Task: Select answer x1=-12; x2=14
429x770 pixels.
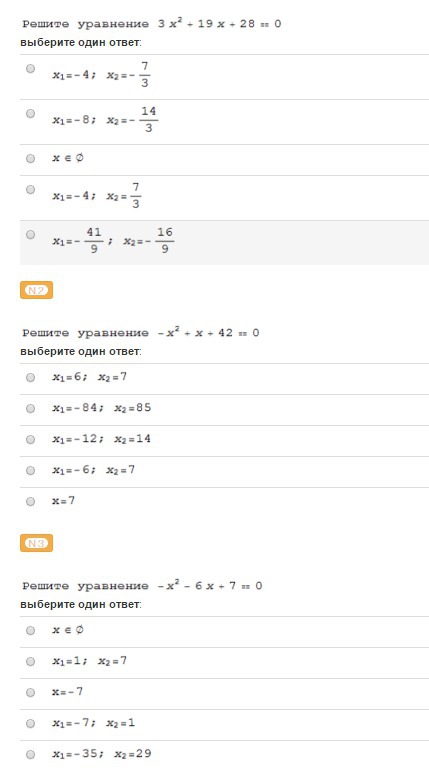Action: pos(30,439)
